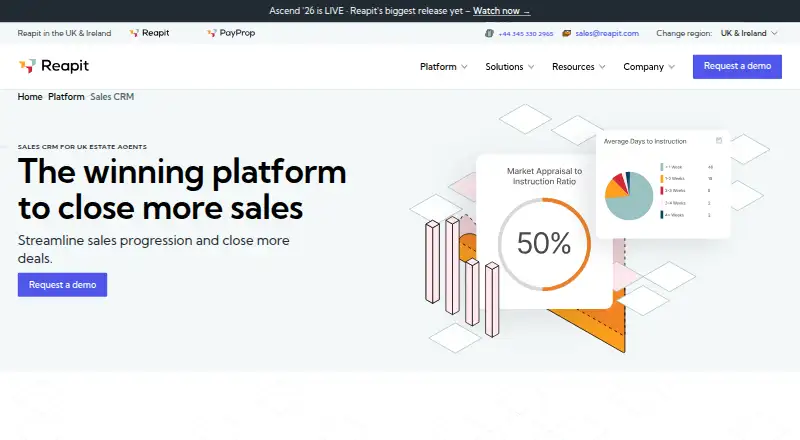800x440 pixels.
Task: Click the dark blue legend swatch in pie legend
Action: point(662,215)
